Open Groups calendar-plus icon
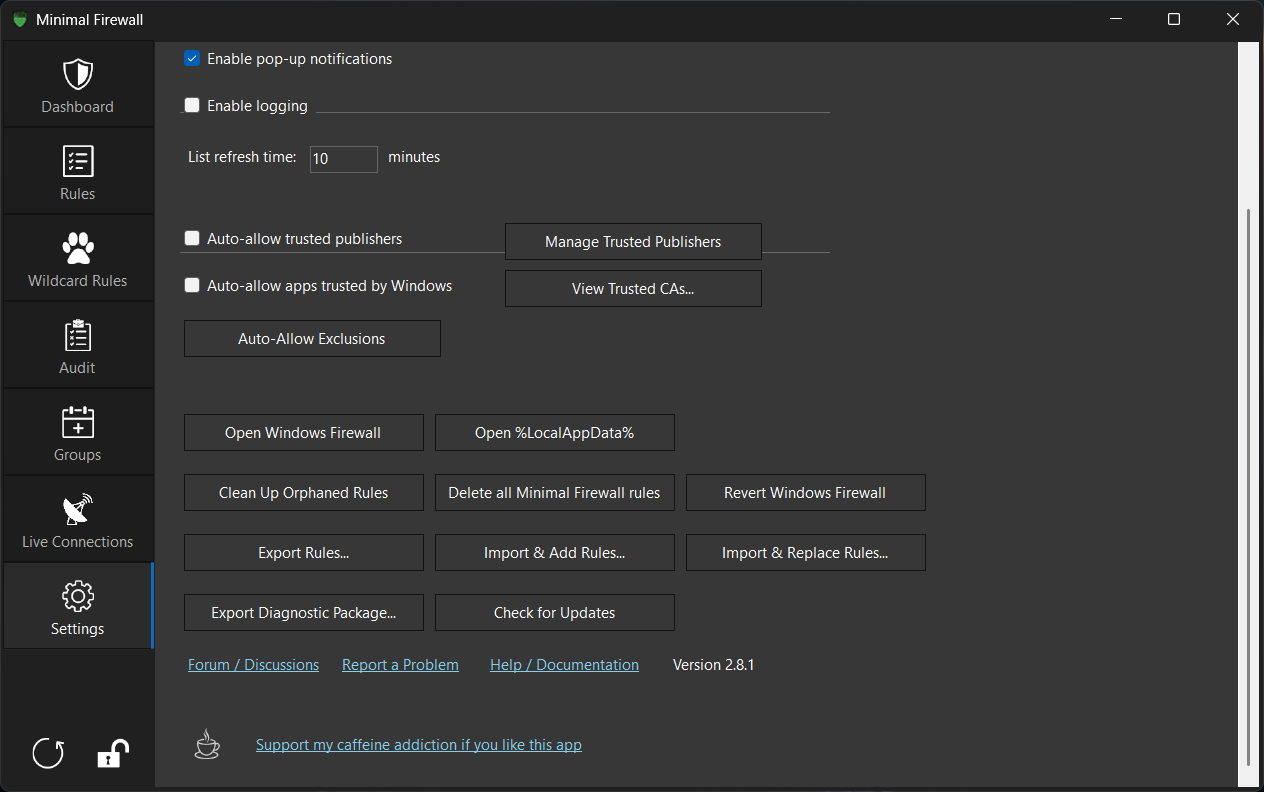The width and height of the screenshot is (1264, 792). tap(78, 422)
